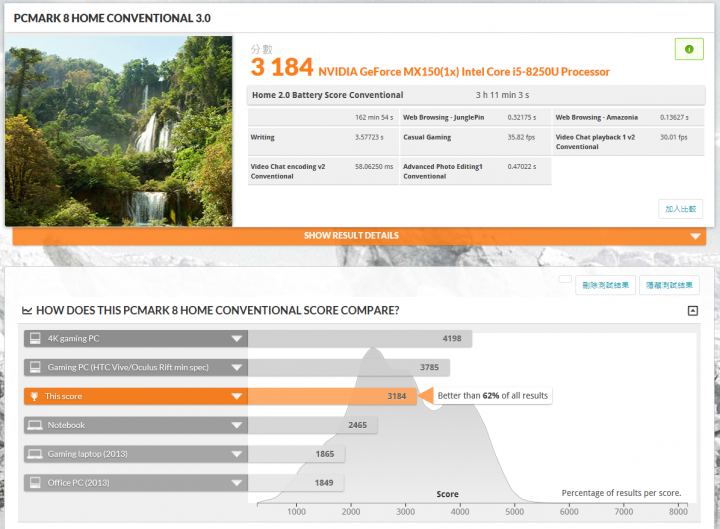
Task: Click the 2465 Notebook score bar
Action: (313, 426)
